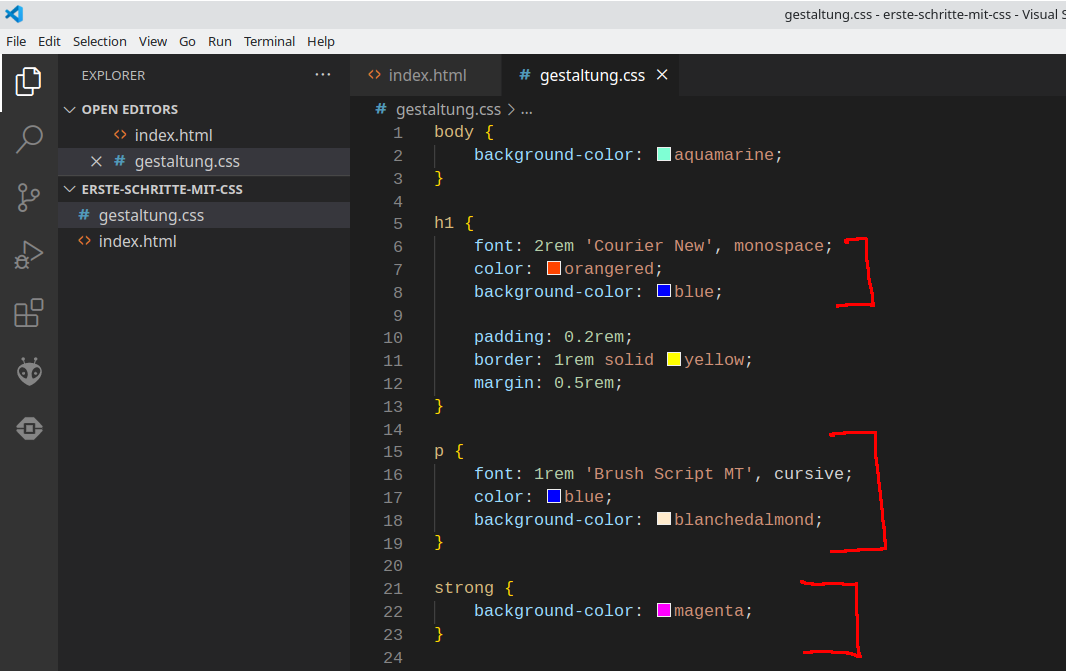Click the VS Code logo icon

point(13,14)
